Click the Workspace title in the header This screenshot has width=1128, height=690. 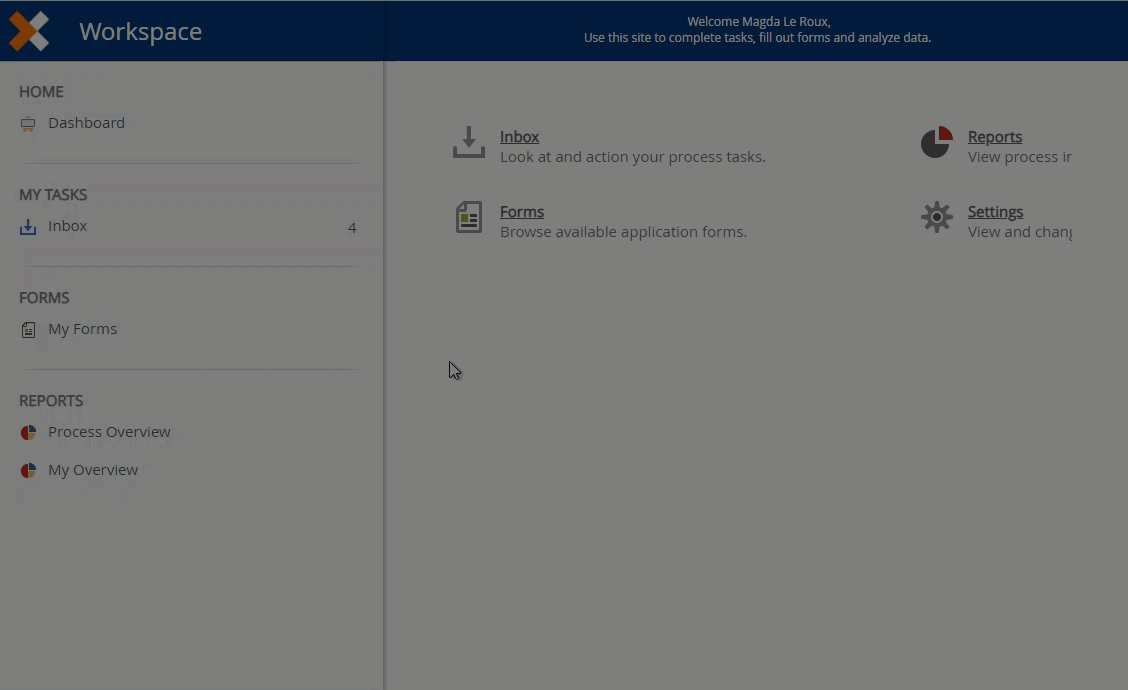[x=140, y=32]
